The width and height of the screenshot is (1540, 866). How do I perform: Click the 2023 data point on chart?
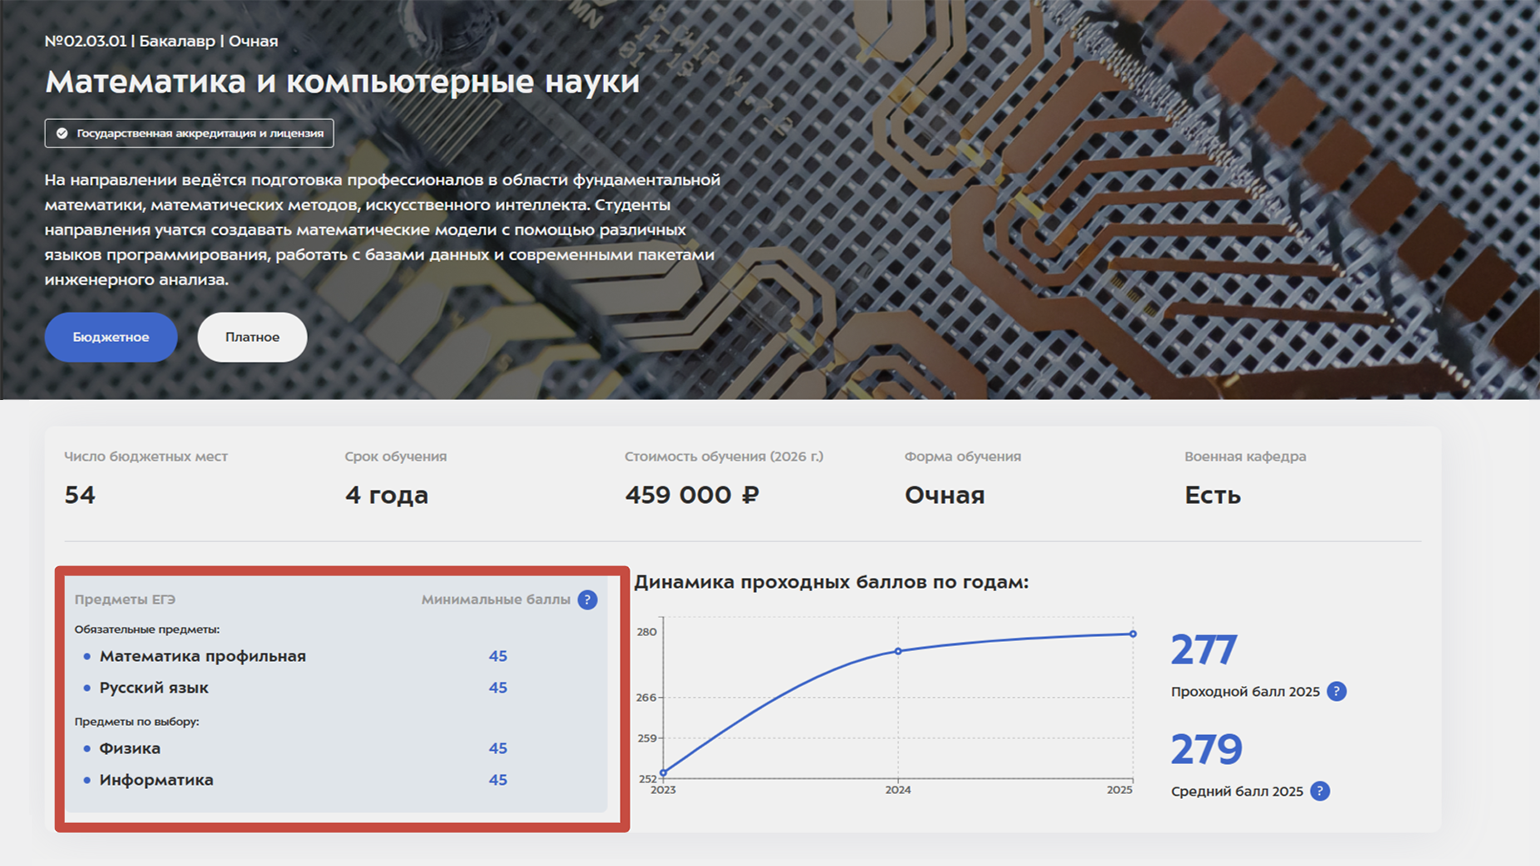(x=663, y=773)
